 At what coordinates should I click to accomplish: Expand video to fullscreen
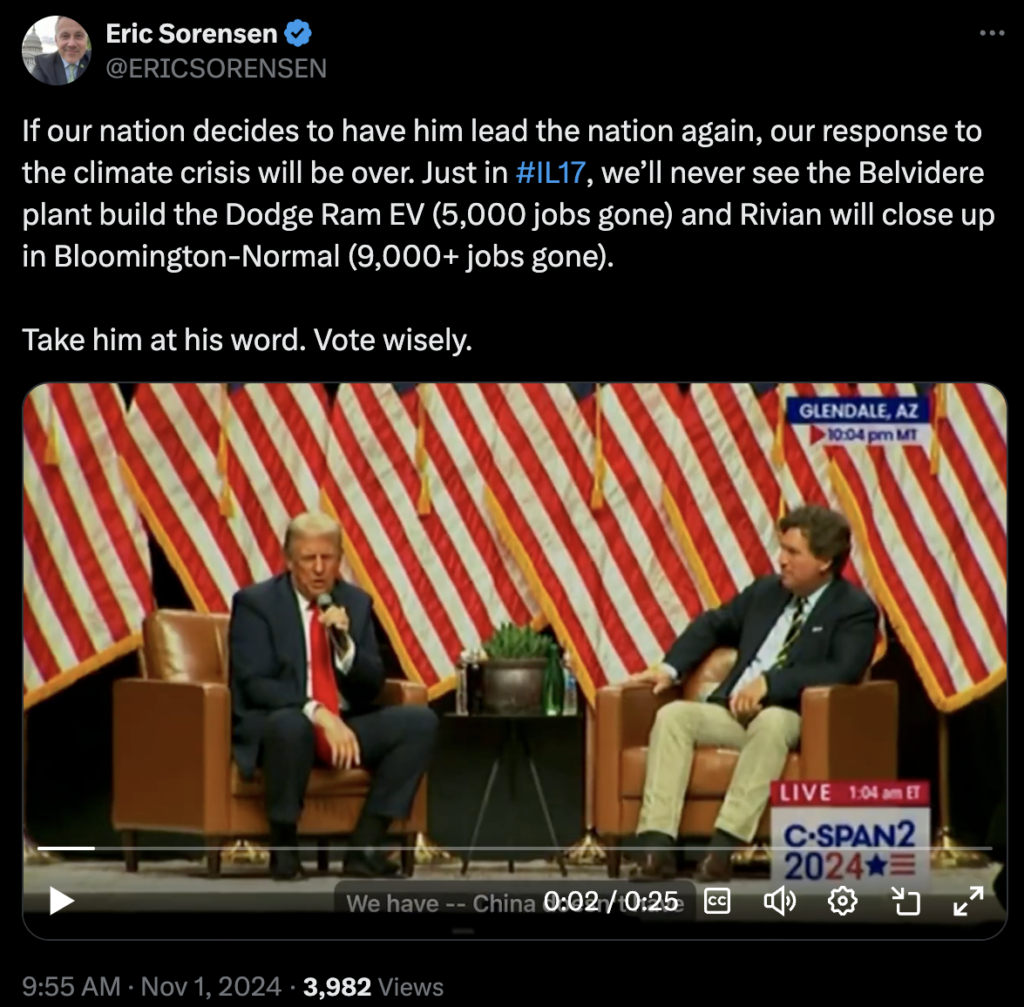tap(967, 901)
